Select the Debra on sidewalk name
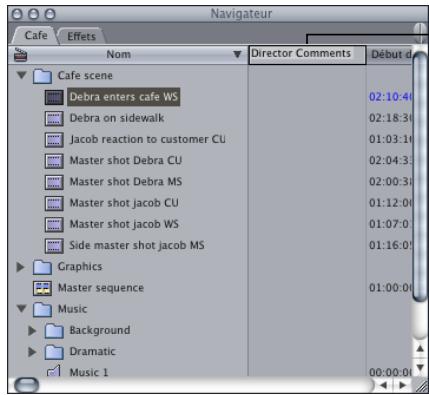 point(117,118)
